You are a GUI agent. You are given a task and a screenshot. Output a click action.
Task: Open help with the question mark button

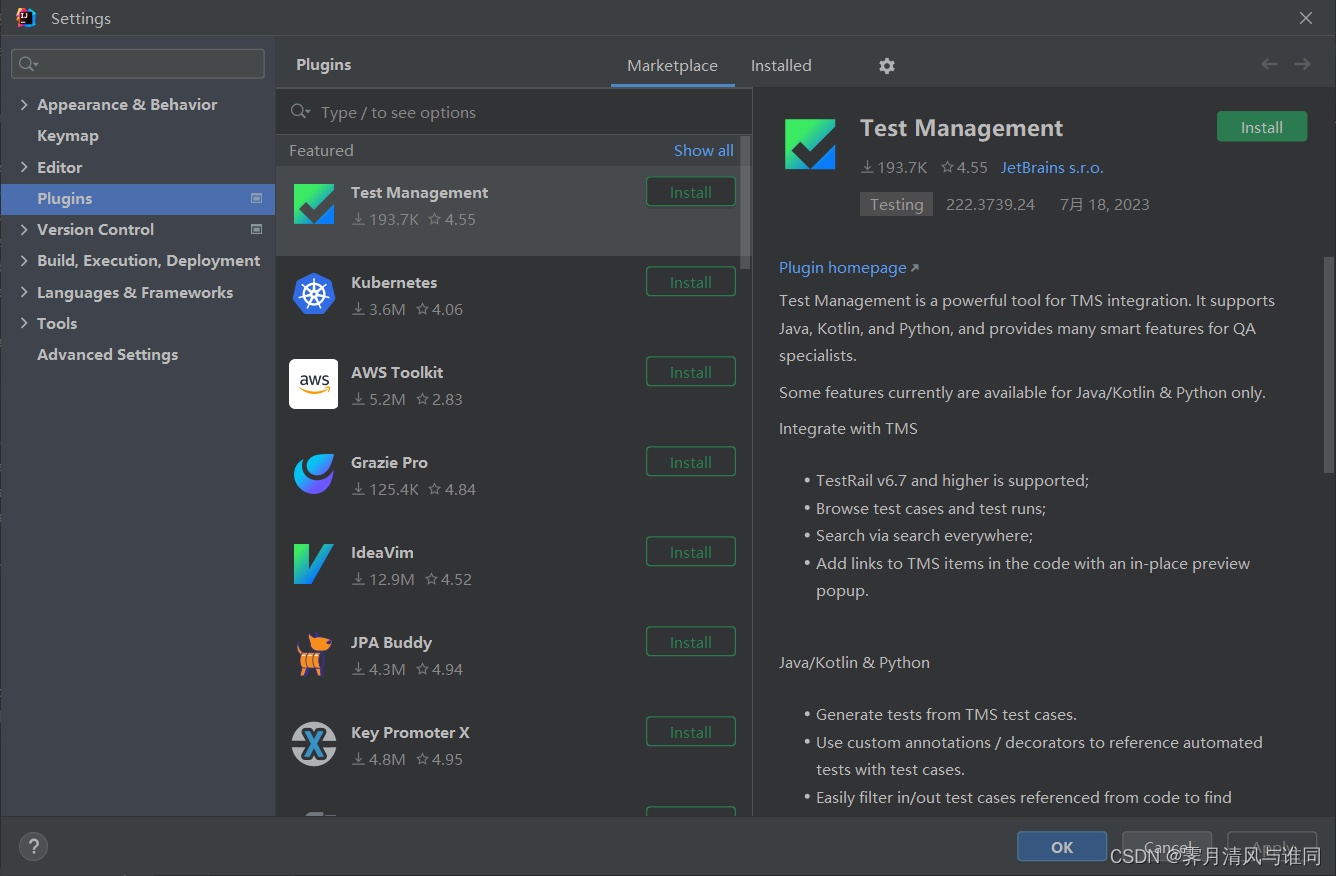click(x=33, y=846)
